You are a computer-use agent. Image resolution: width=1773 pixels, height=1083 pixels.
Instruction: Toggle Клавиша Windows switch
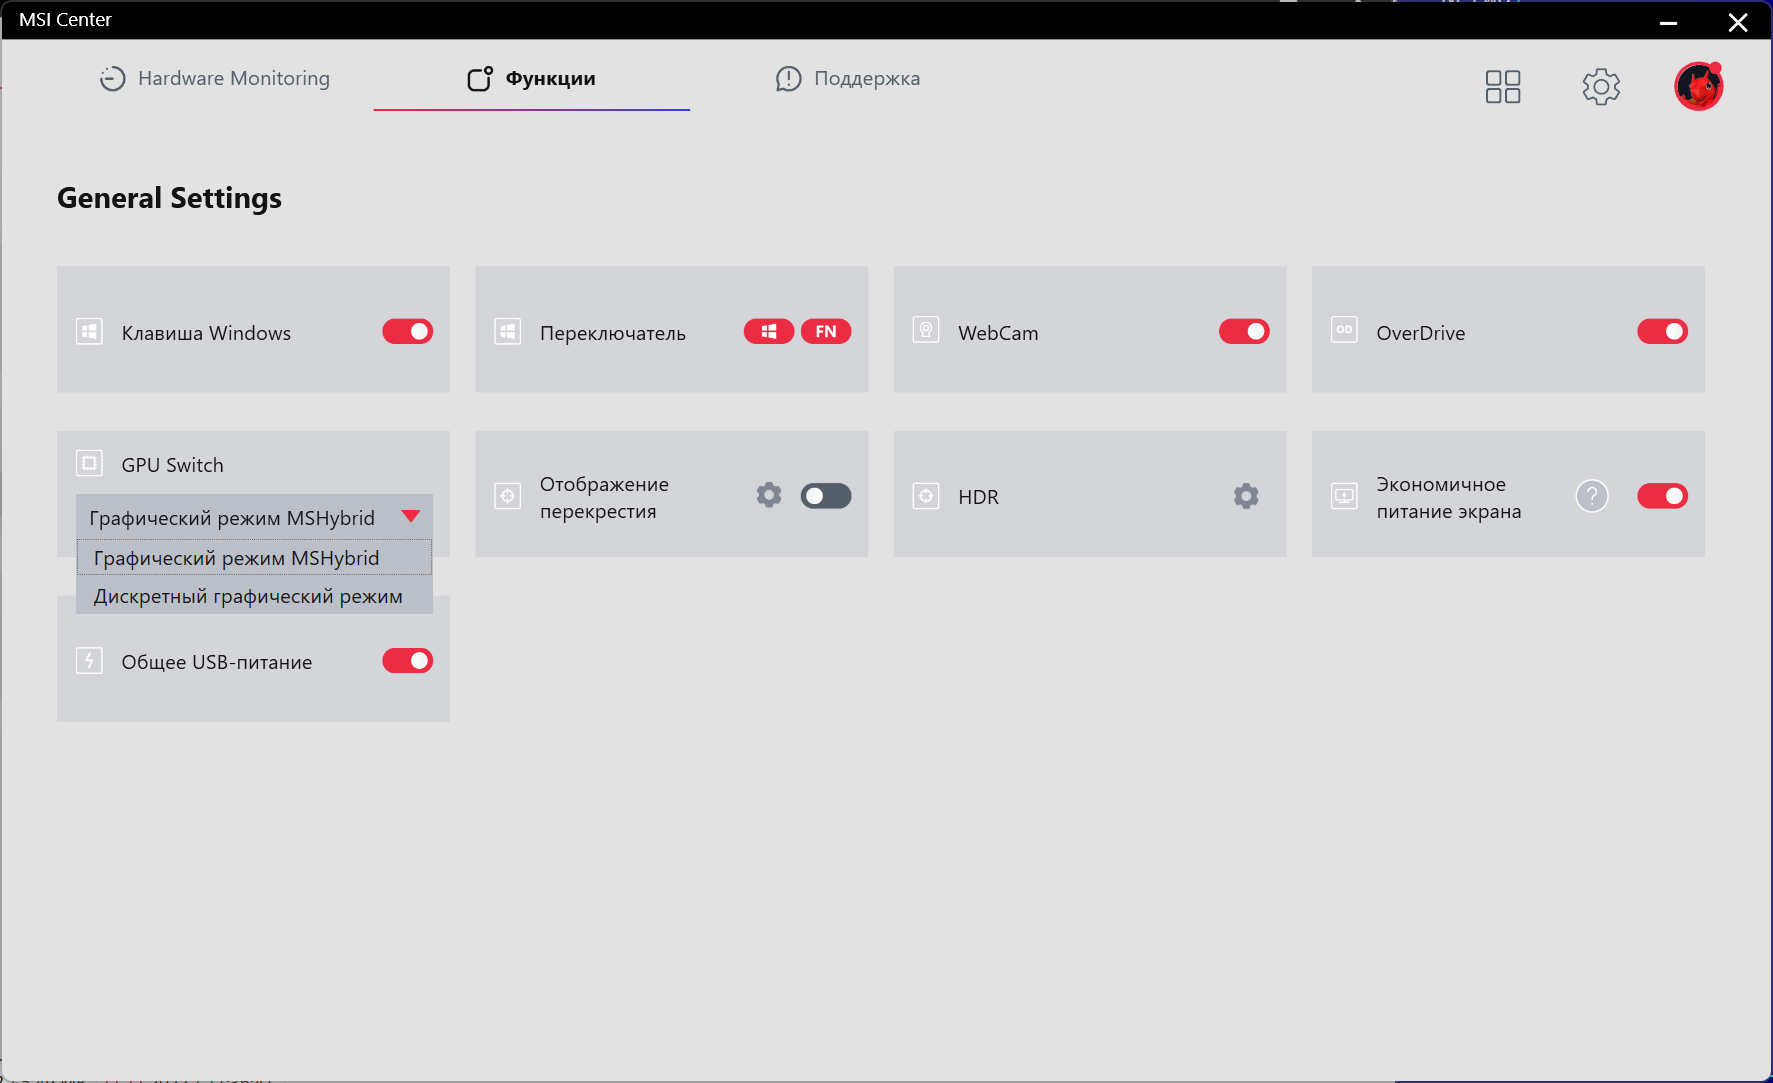408,332
